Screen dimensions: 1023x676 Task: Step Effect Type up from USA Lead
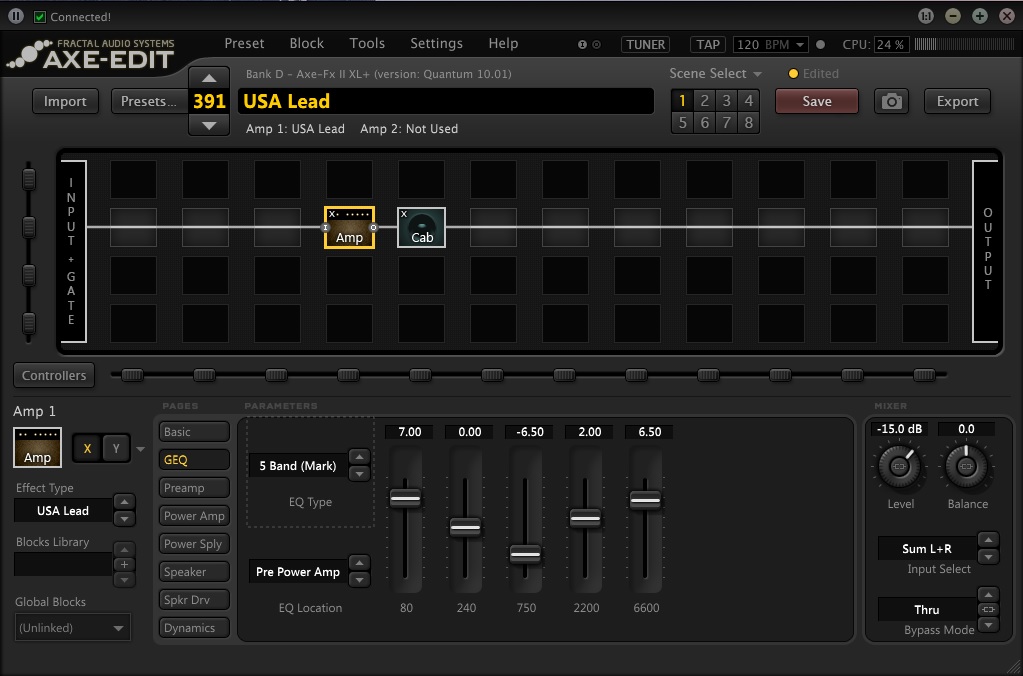(x=124, y=502)
